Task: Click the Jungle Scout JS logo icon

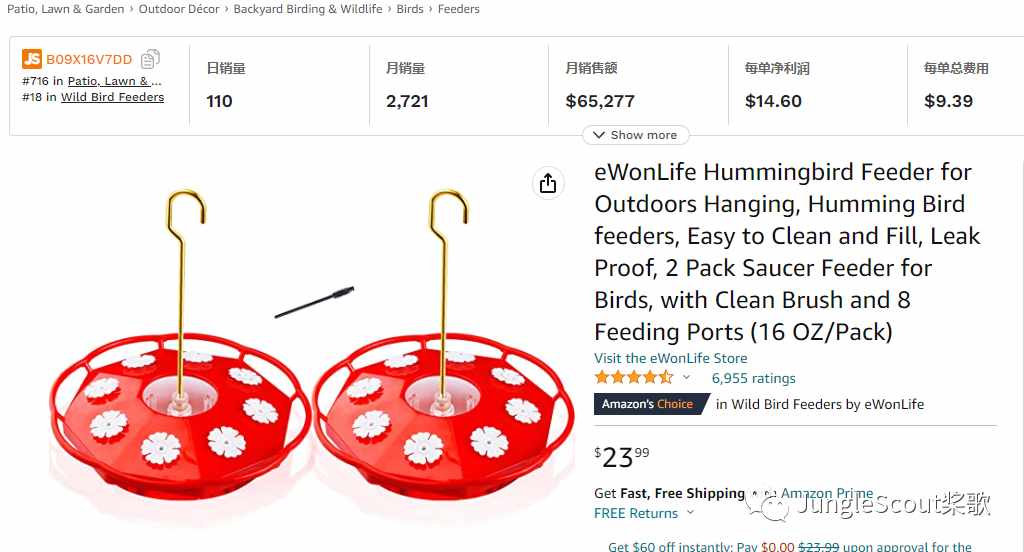Action: pos(31,59)
